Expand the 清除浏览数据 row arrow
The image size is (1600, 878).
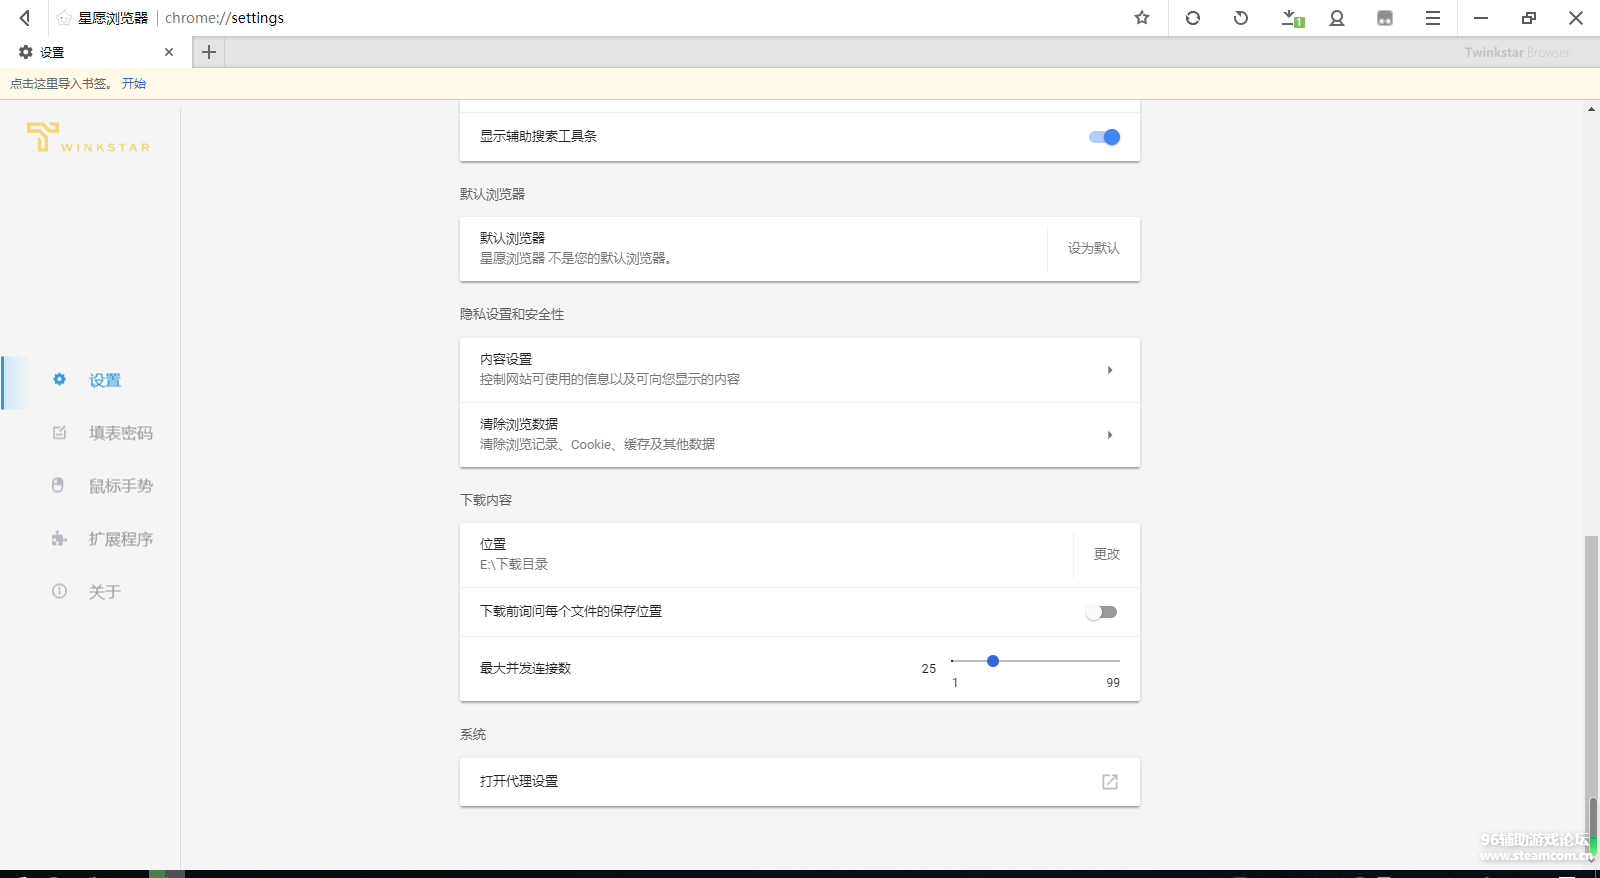pyautogui.click(x=1110, y=435)
